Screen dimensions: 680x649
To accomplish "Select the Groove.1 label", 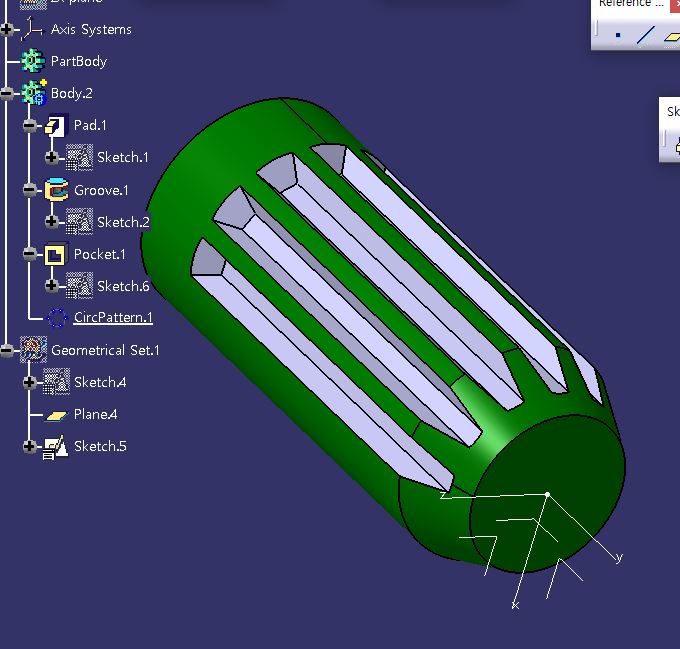I will click(101, 190).
